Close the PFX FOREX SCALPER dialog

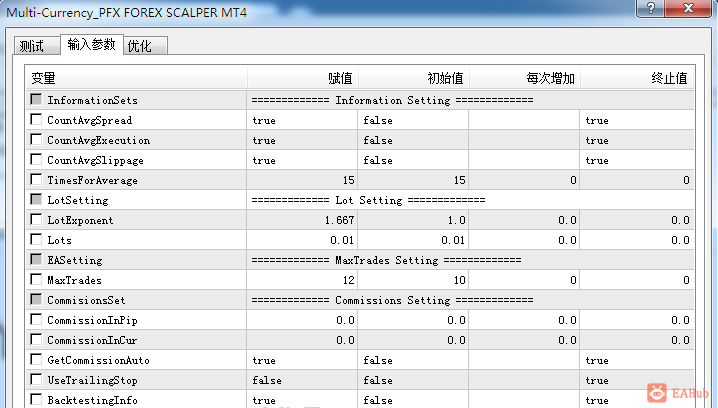[x=688, y=8]
